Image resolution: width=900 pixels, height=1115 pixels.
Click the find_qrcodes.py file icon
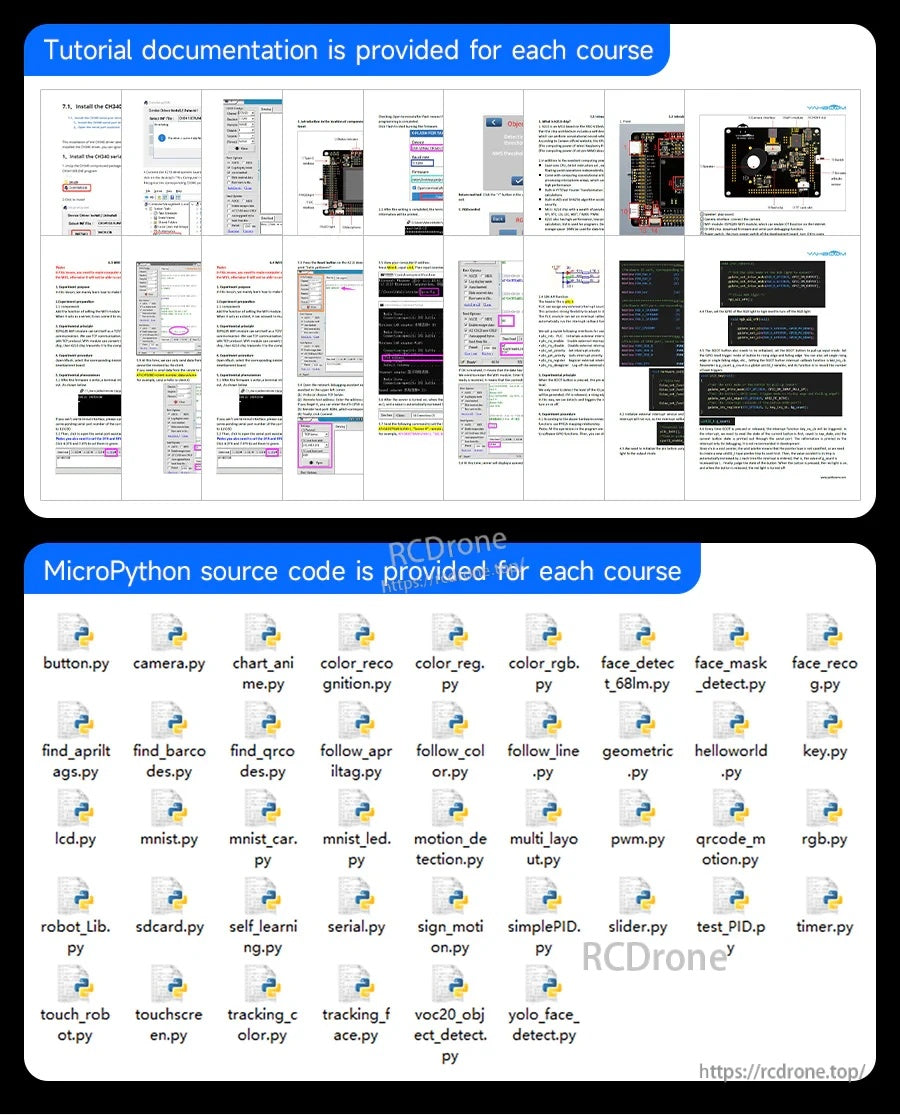tap(263, 720)
